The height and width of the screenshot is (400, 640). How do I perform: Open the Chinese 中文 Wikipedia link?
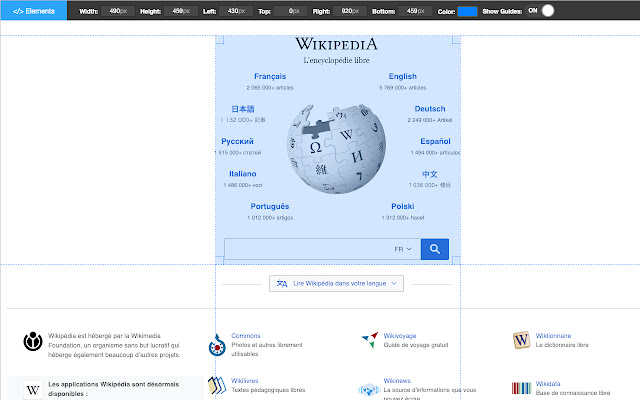point(429,174)
